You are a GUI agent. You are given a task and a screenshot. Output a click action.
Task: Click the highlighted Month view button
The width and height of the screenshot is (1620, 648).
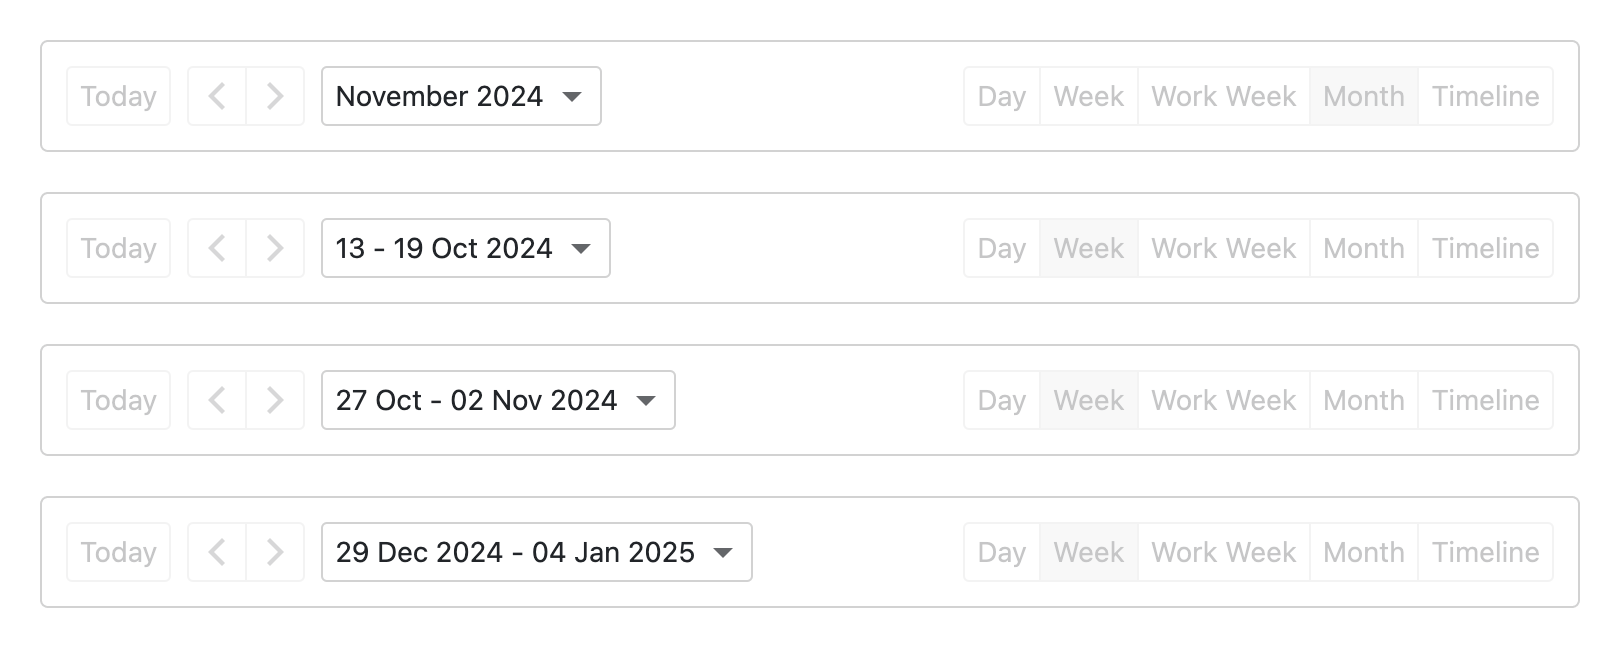point(1363,96)
